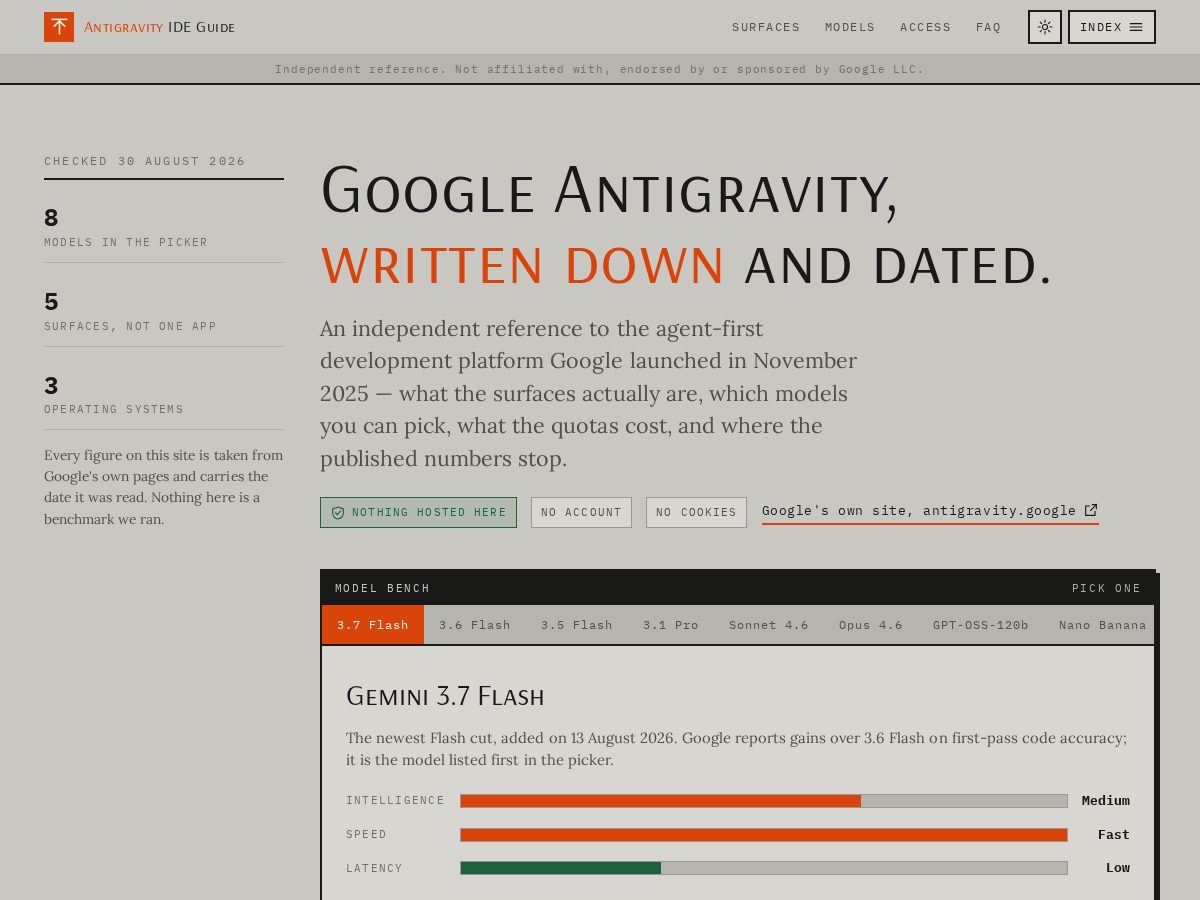Image resolution: width=1200 pixels, height=900 pixels.
Task: Open ACCESS section from navigation
Action: coord(926,27)
